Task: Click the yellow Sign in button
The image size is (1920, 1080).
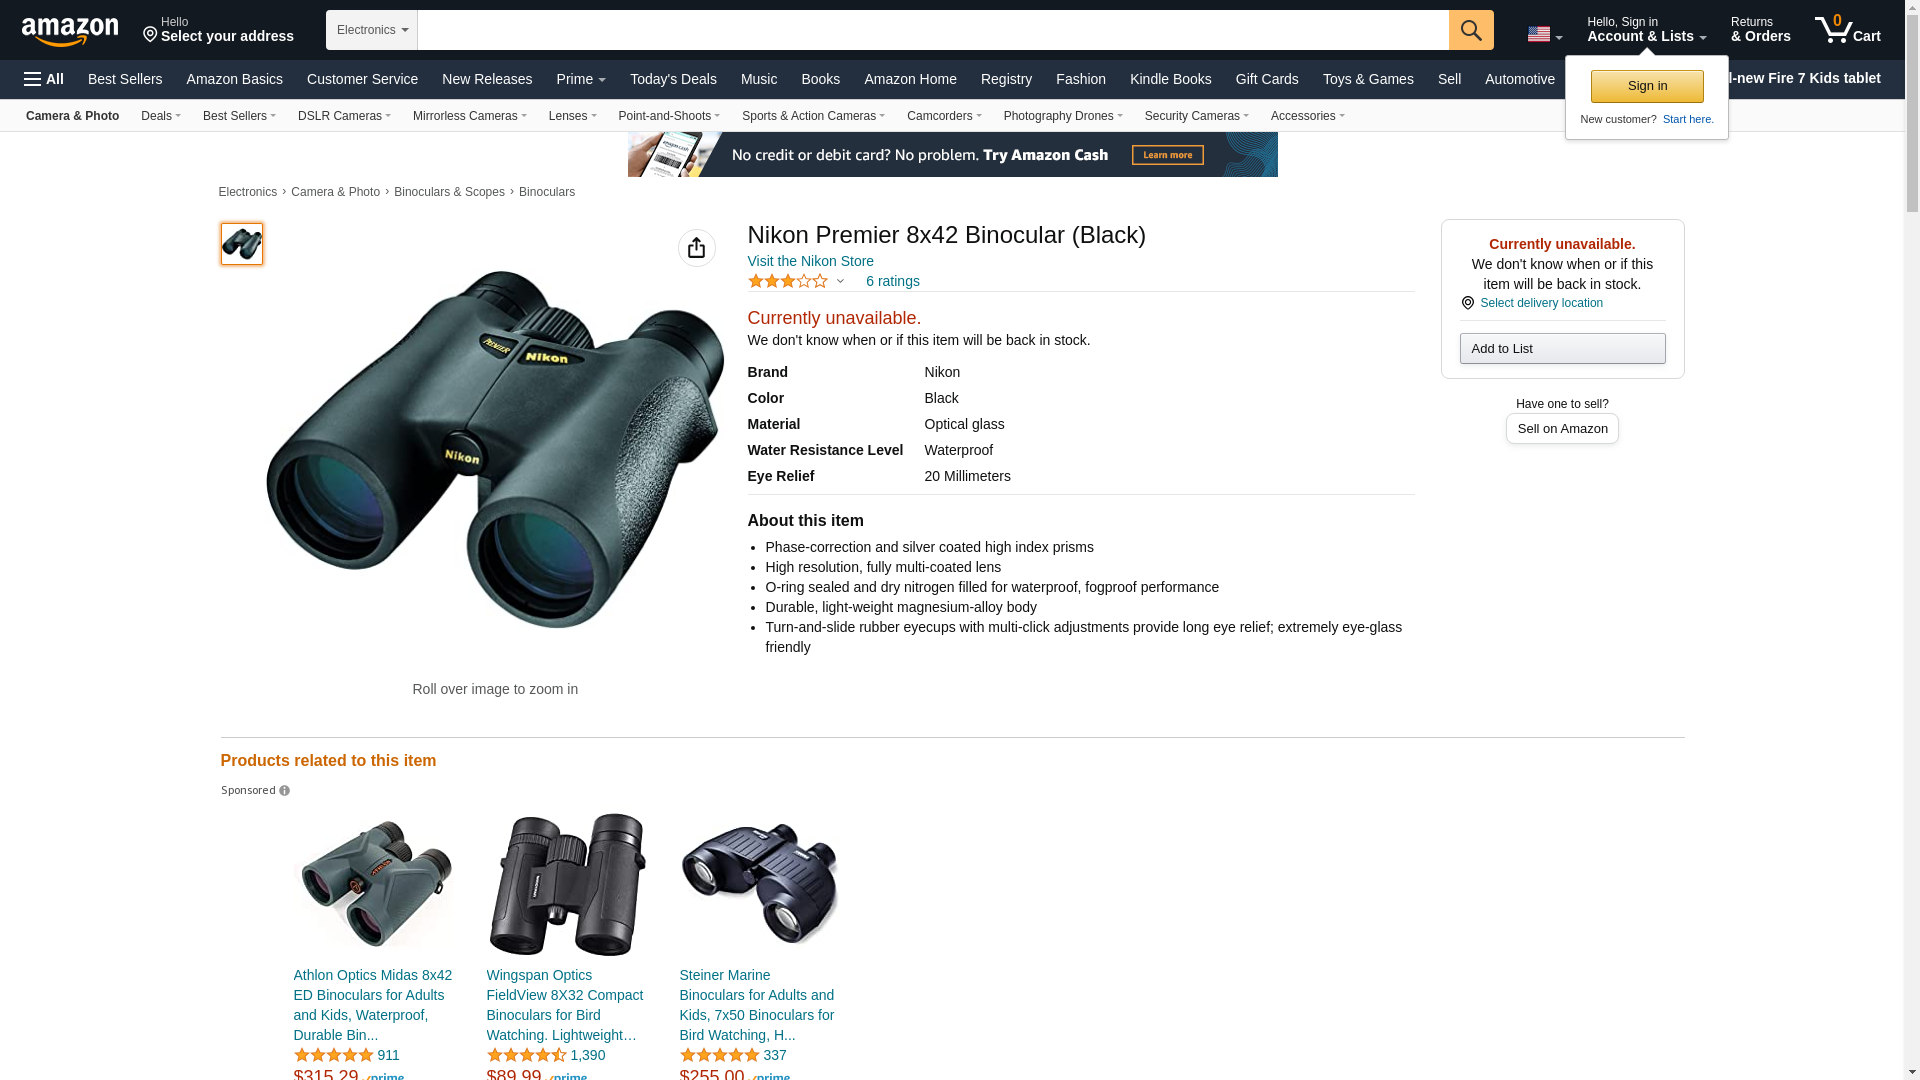Action: tap(1647, 86)
